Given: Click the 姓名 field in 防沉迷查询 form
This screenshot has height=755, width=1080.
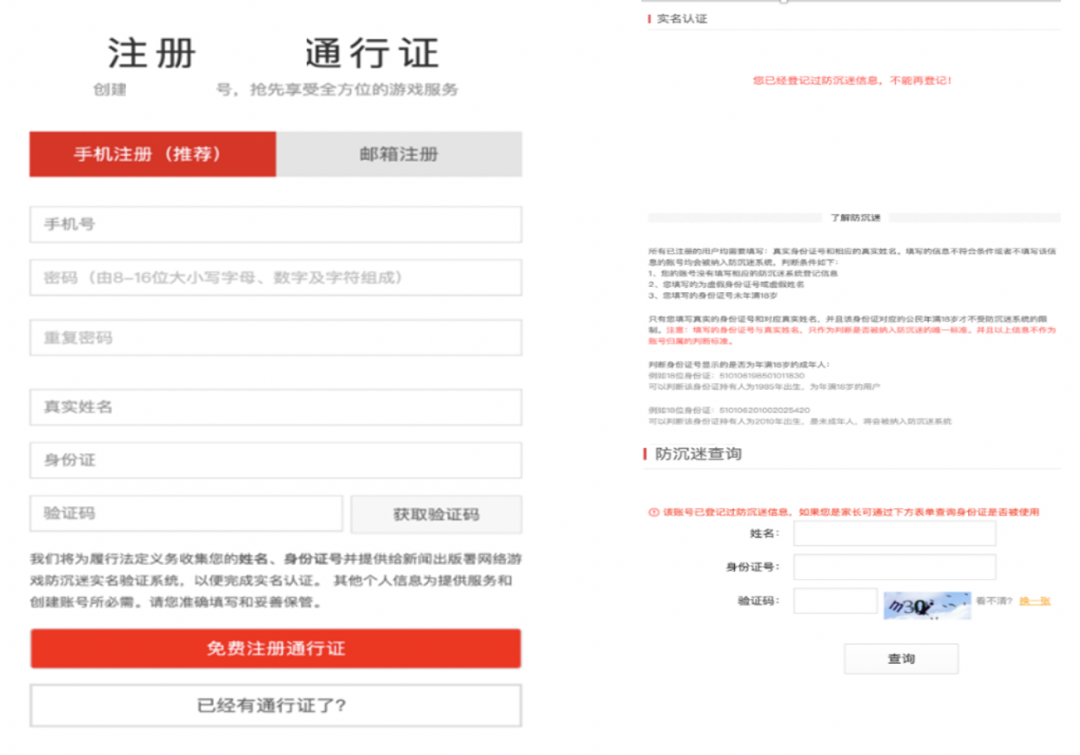Looking at the screenshot, I should pos(894,534).
